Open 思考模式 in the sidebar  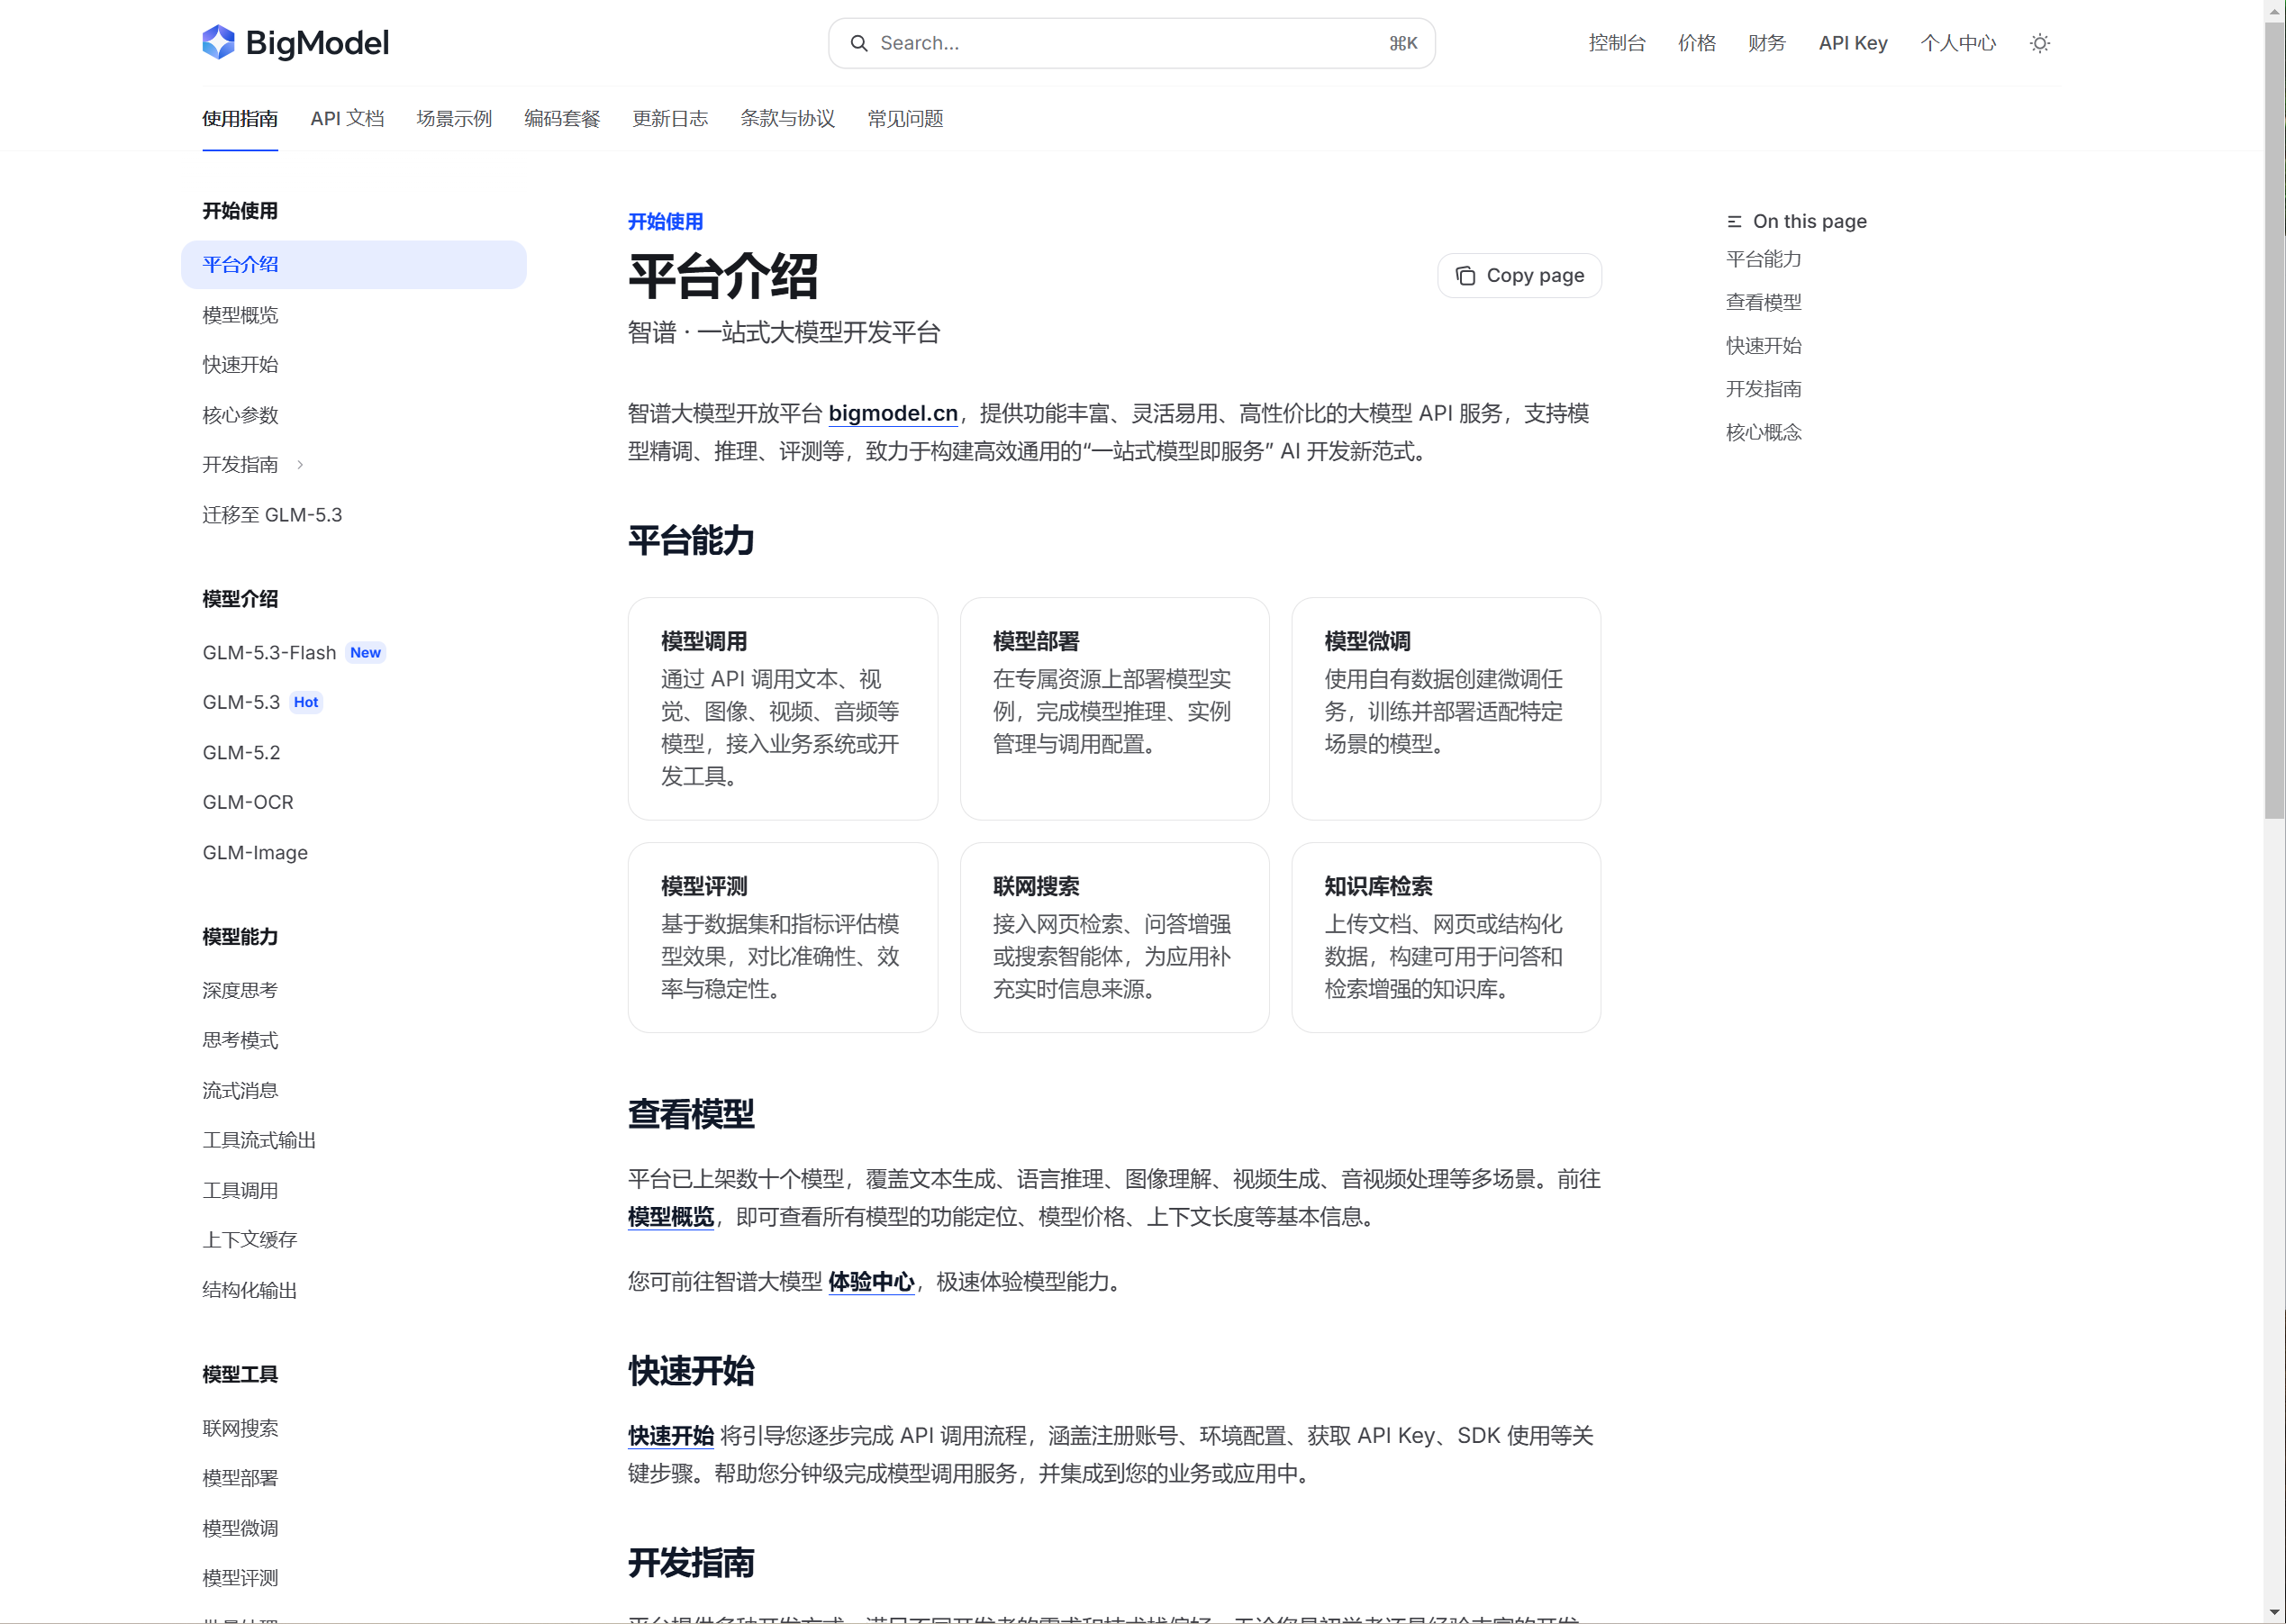click(240, 1041)
